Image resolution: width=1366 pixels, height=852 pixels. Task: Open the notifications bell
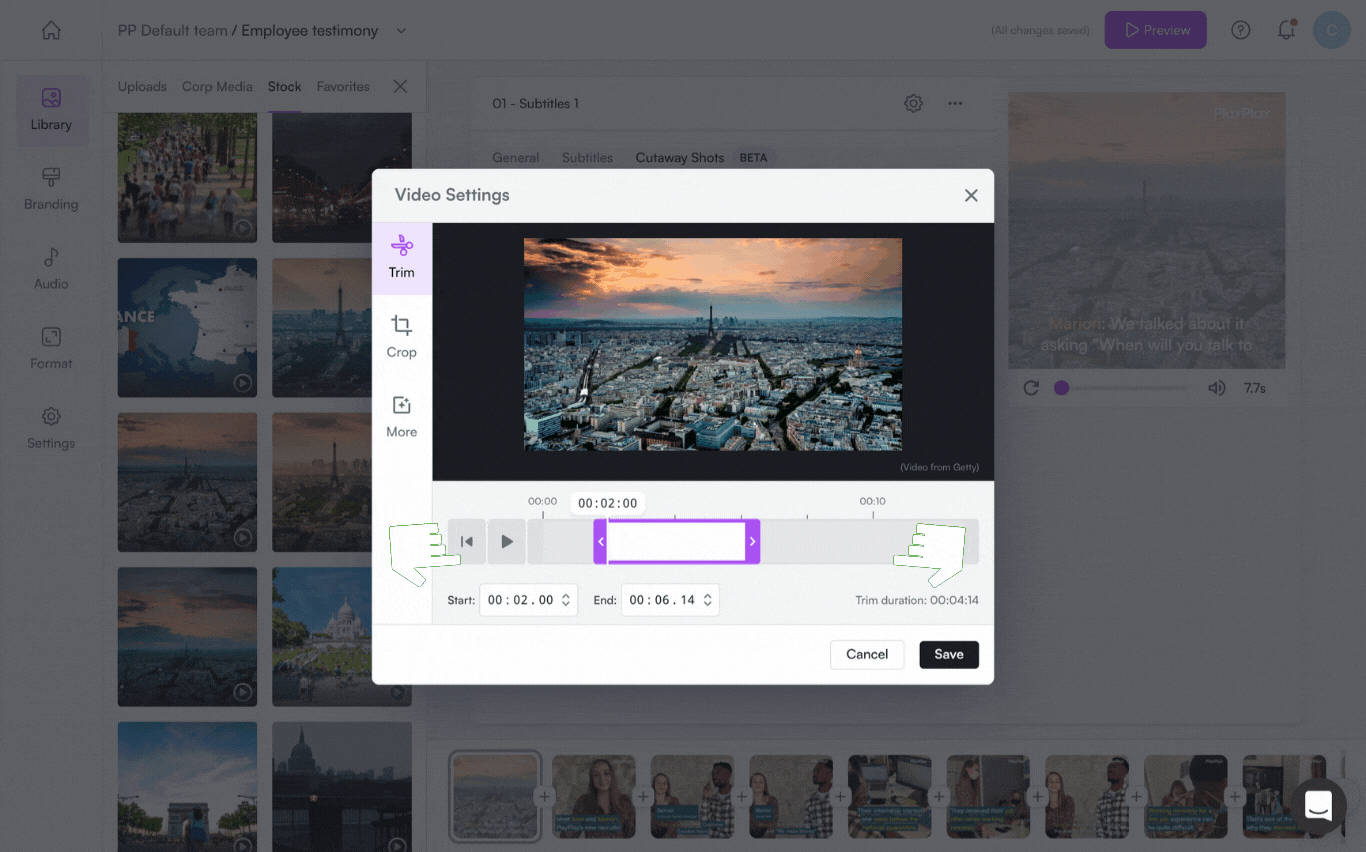(1287, 30)
